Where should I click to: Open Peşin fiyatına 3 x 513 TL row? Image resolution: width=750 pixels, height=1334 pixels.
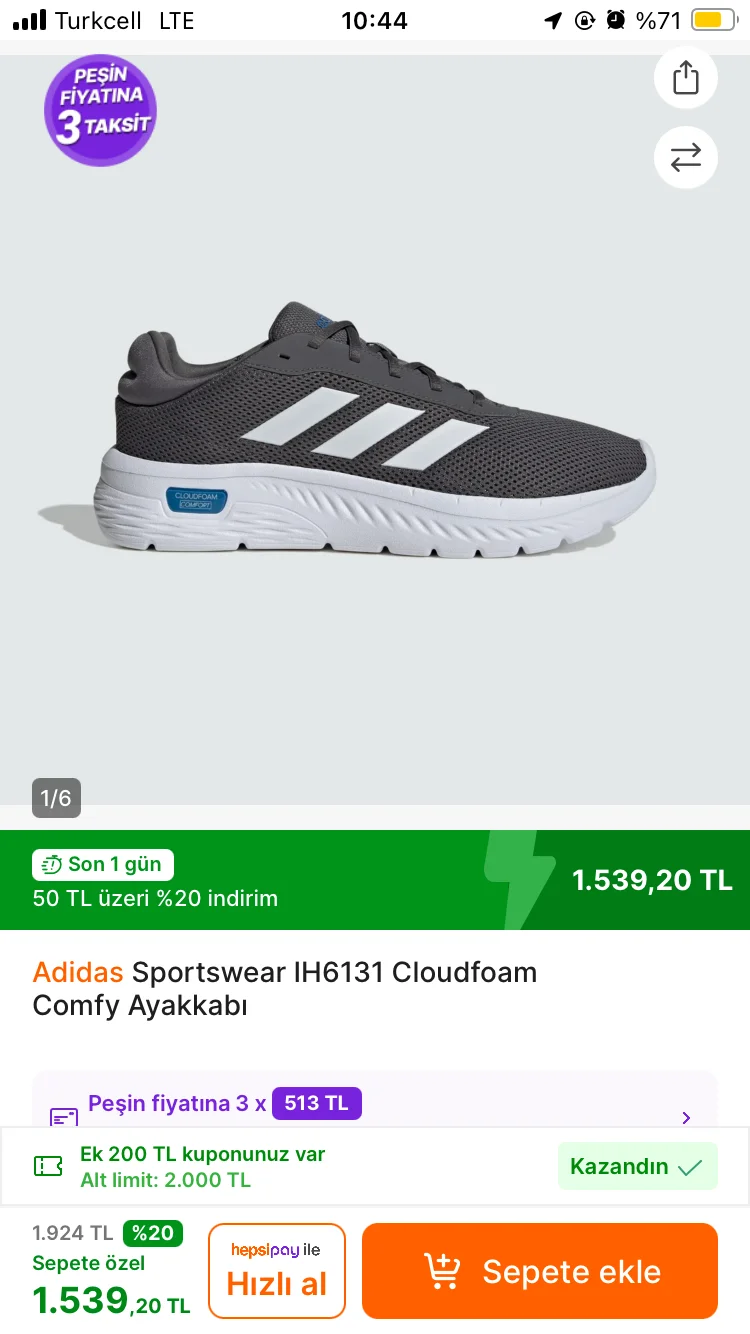click(375, 1104)
